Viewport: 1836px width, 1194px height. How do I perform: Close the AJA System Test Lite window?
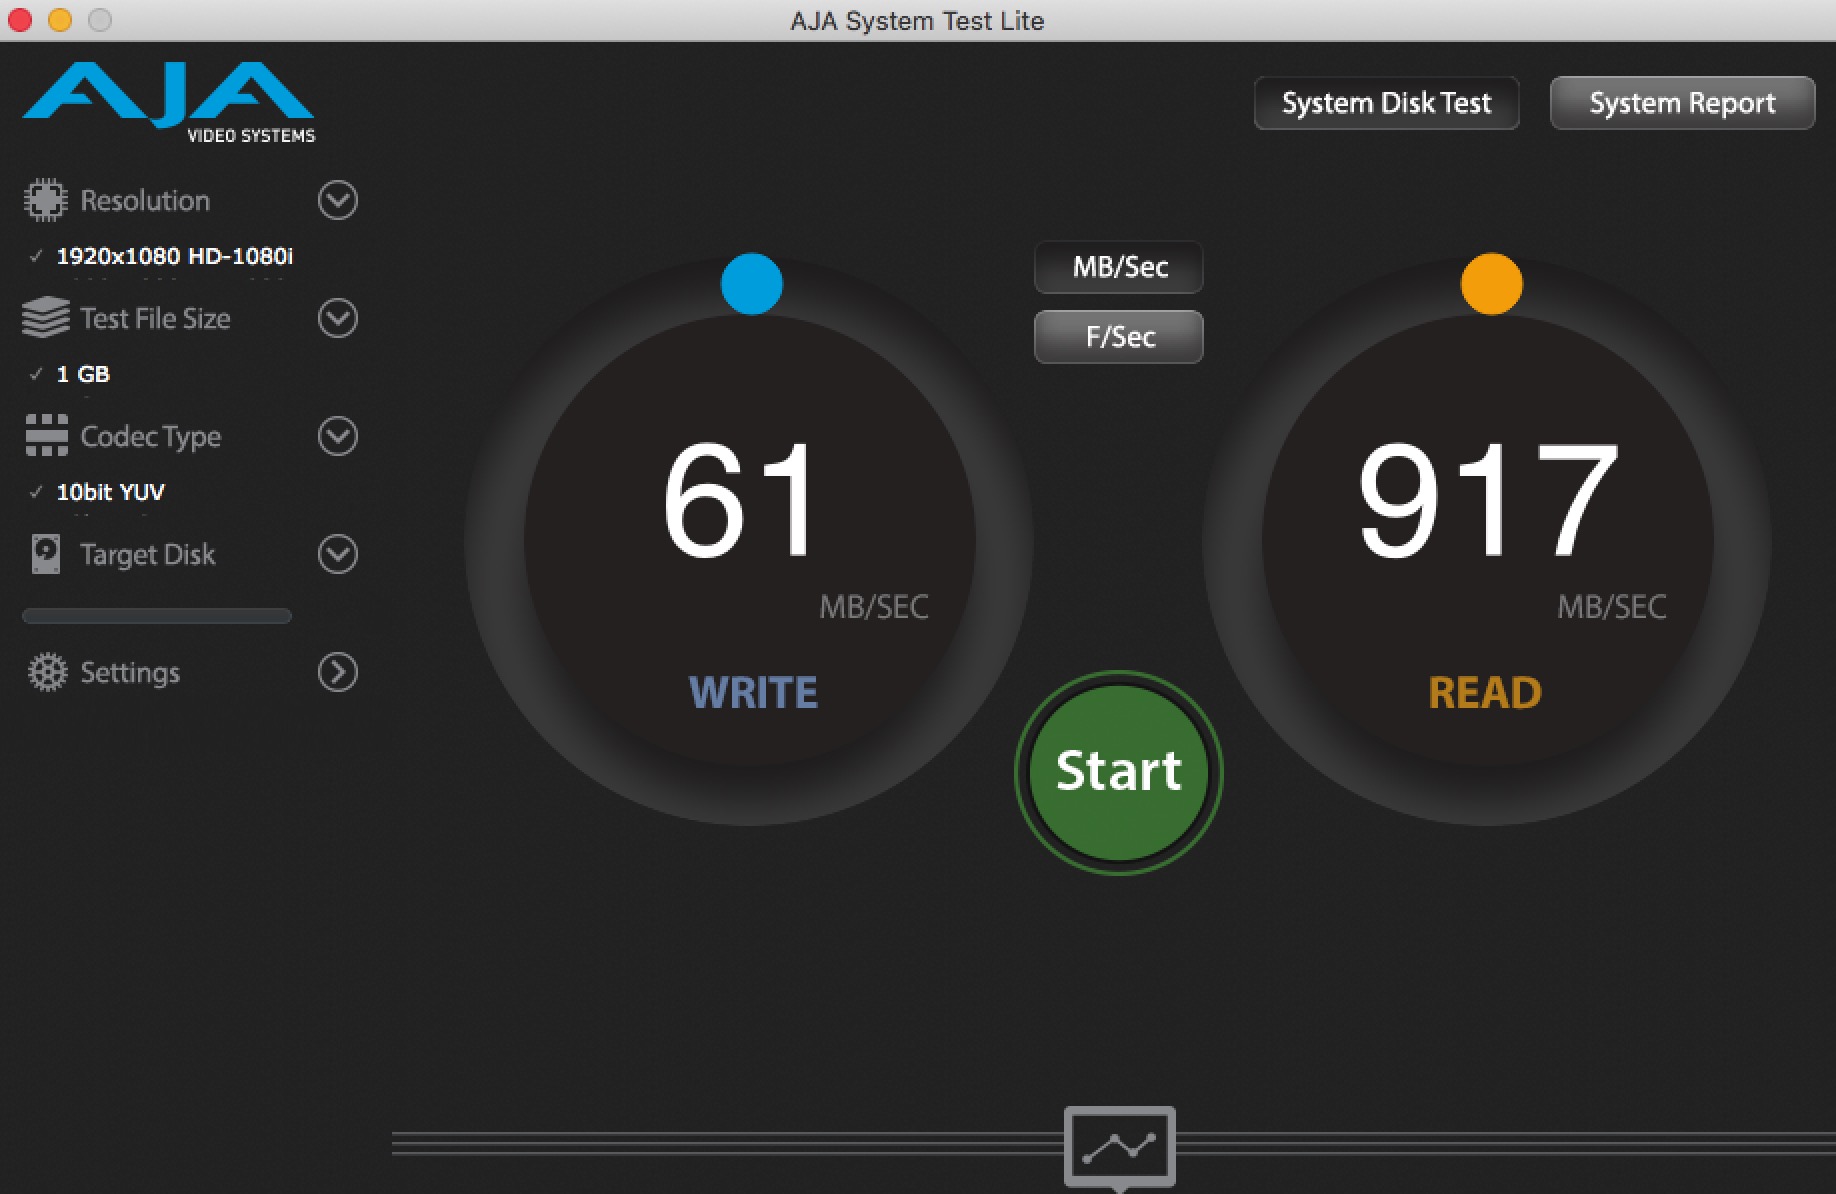point(20,20)
